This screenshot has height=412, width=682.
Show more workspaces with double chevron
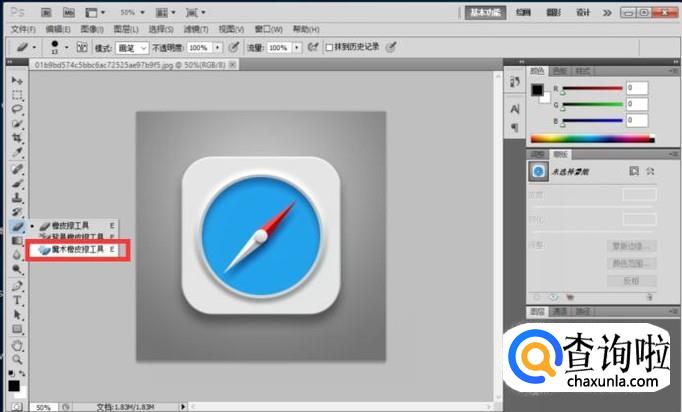(607, 13)
